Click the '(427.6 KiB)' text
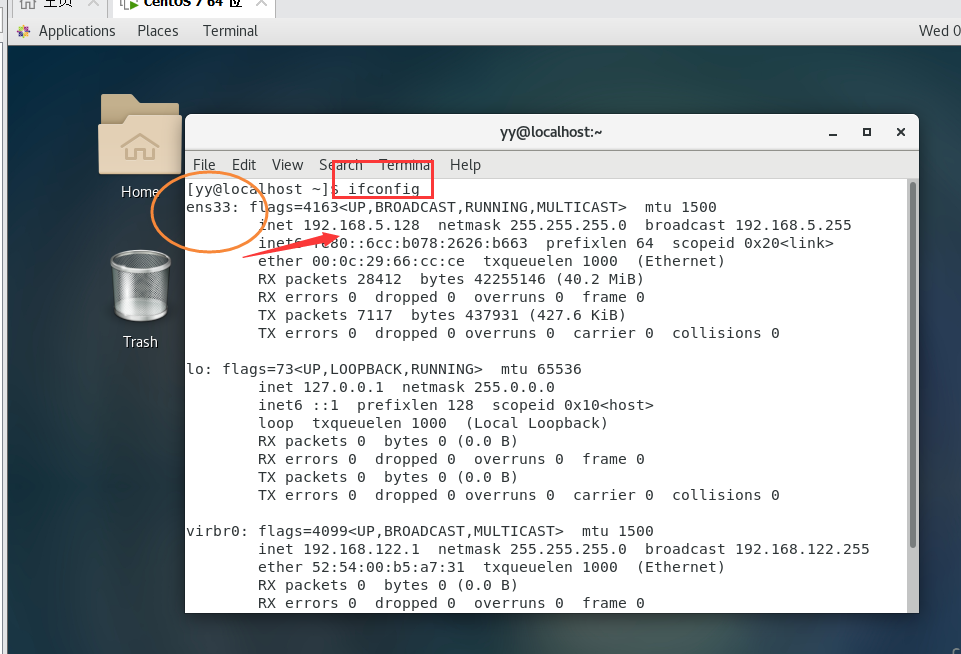The width and height of the screenshot is (961, 654). (x=577, y=316)
